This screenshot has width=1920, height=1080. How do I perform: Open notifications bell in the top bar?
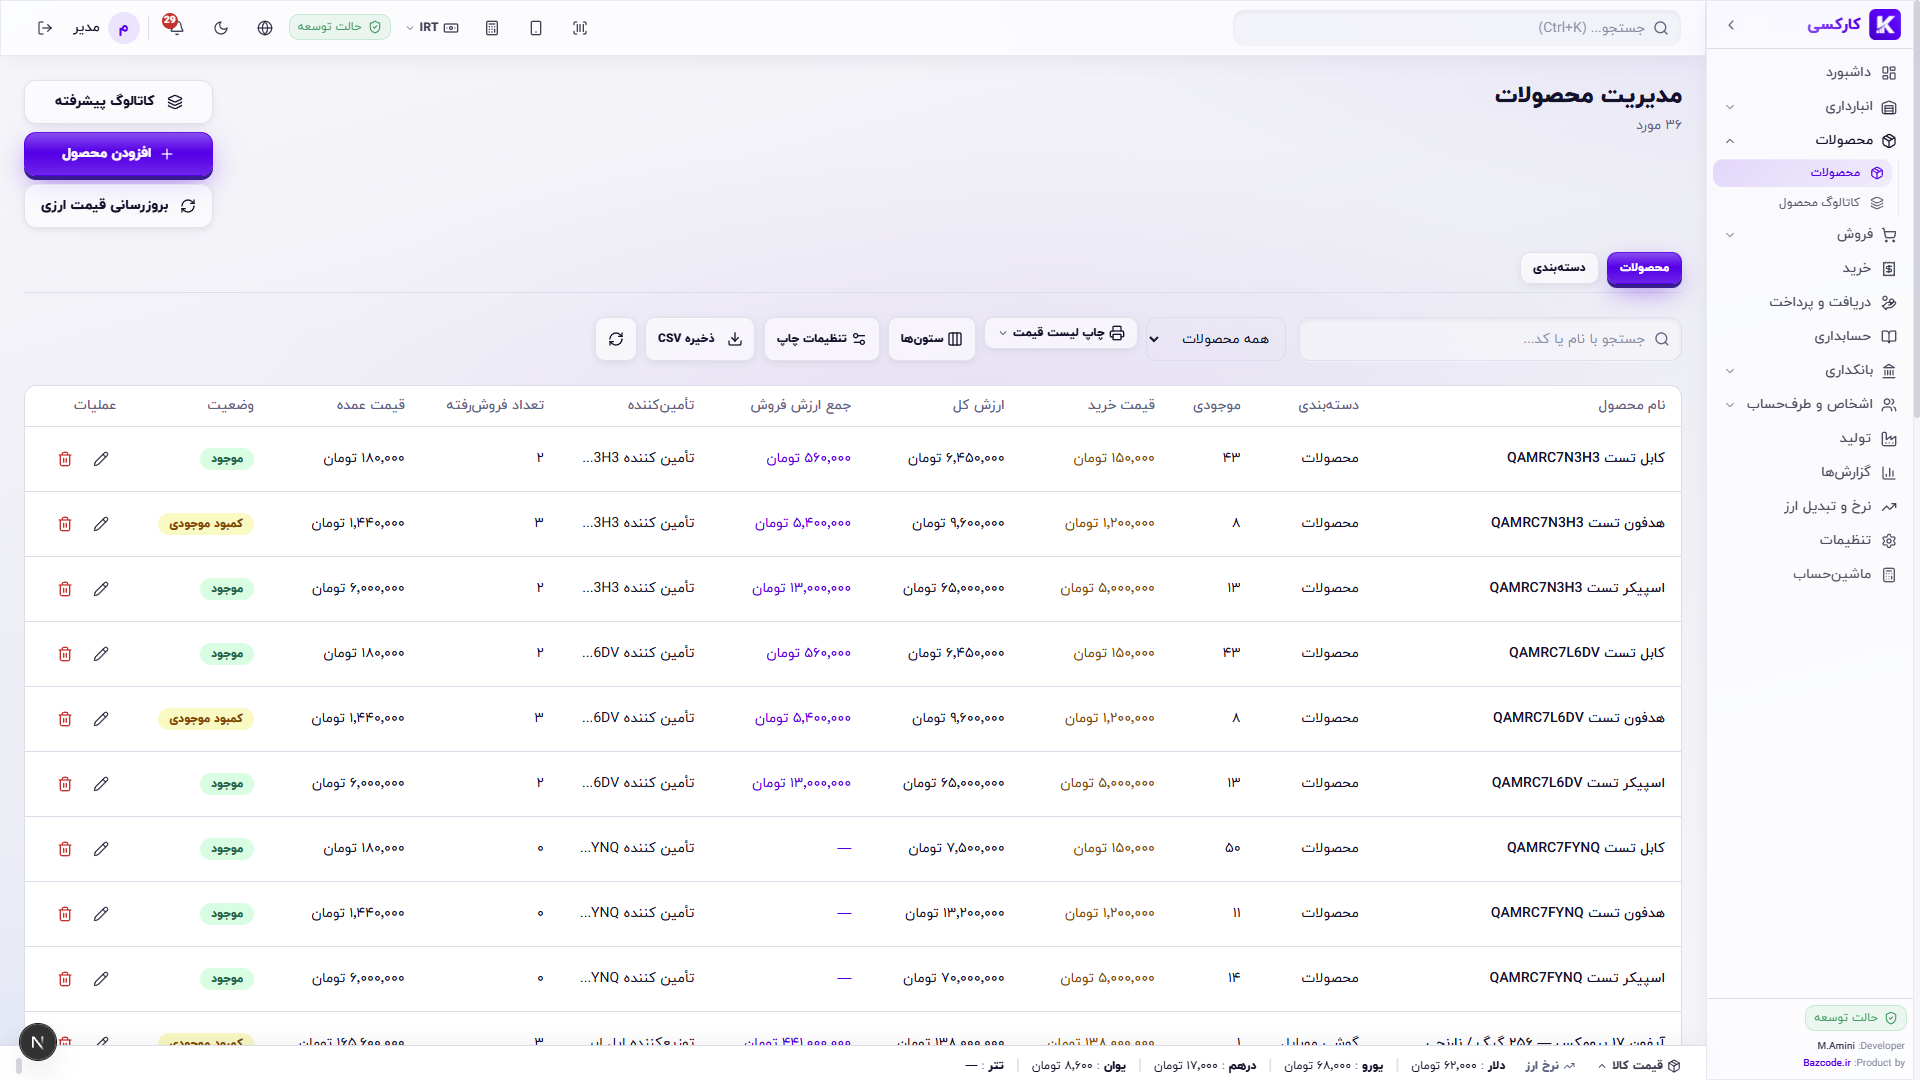[176, 28]
